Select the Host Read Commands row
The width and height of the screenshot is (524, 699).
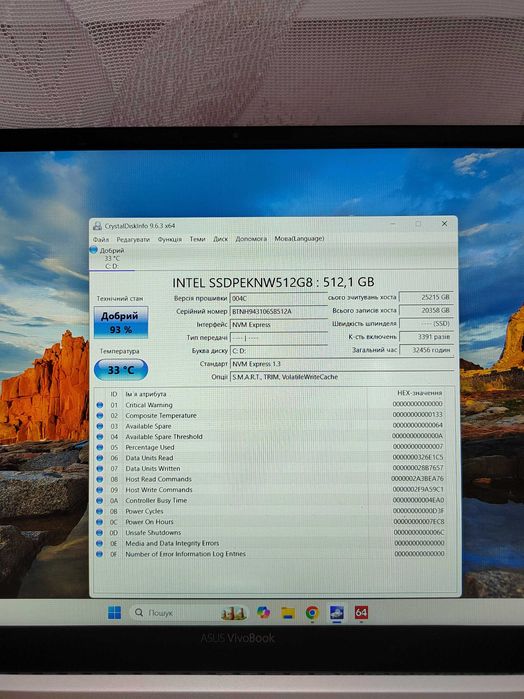tap(272, 479)
